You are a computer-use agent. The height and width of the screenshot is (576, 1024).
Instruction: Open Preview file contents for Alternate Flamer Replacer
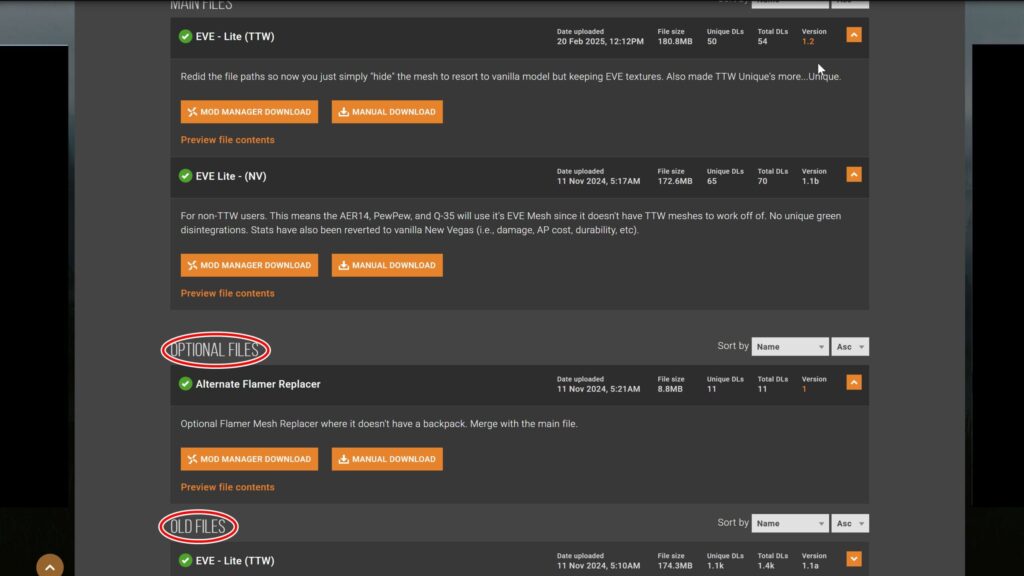[227, 487]
